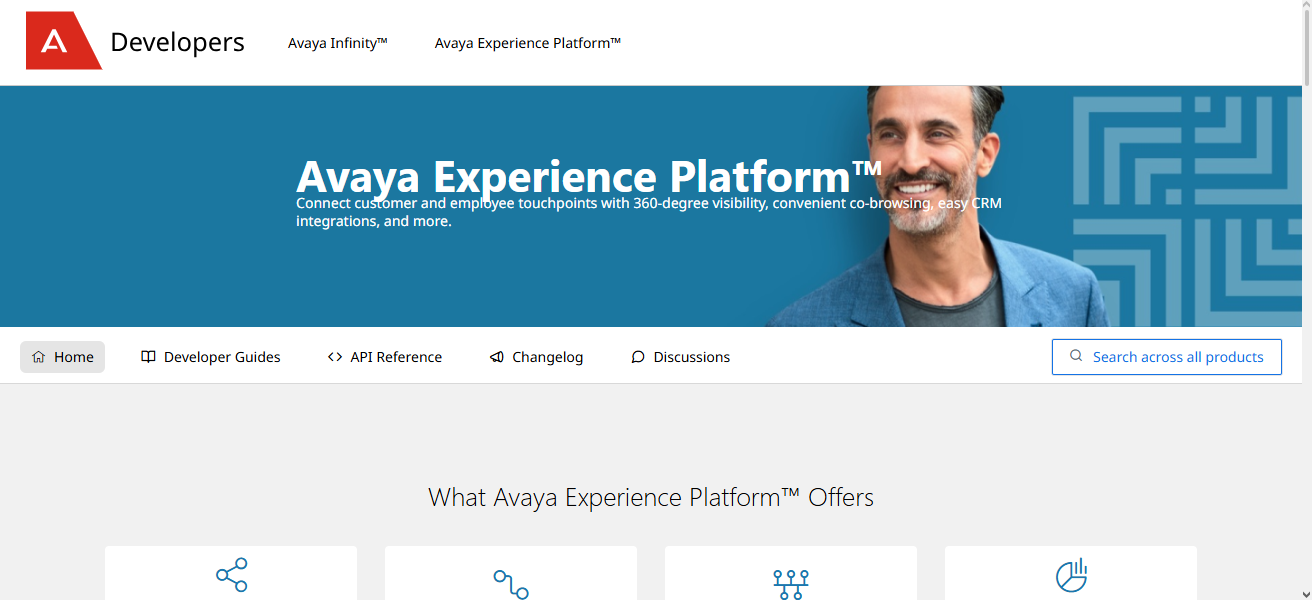Click the speech bubble icon for Discussions
This screenshot has width=1312, height=600.
[x=638, y=357]
